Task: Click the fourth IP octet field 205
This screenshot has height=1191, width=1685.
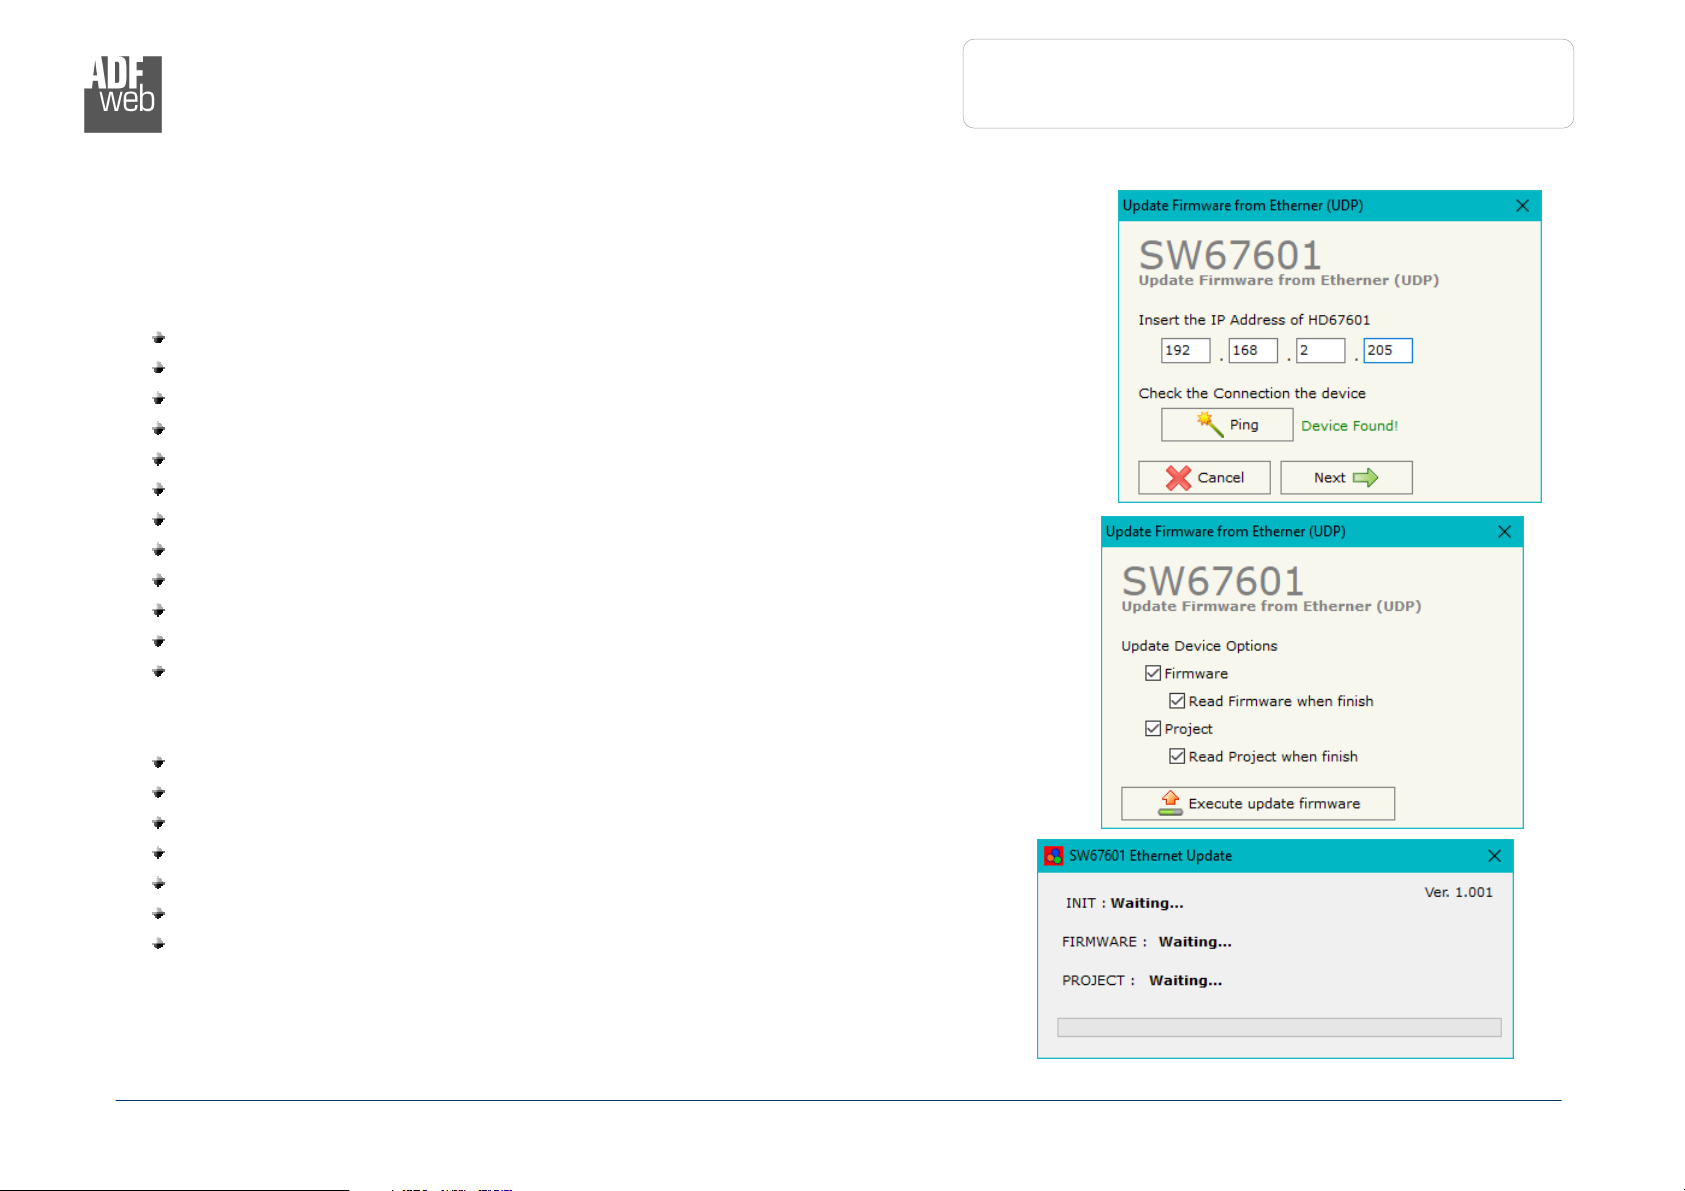Action: point(1388,350)
